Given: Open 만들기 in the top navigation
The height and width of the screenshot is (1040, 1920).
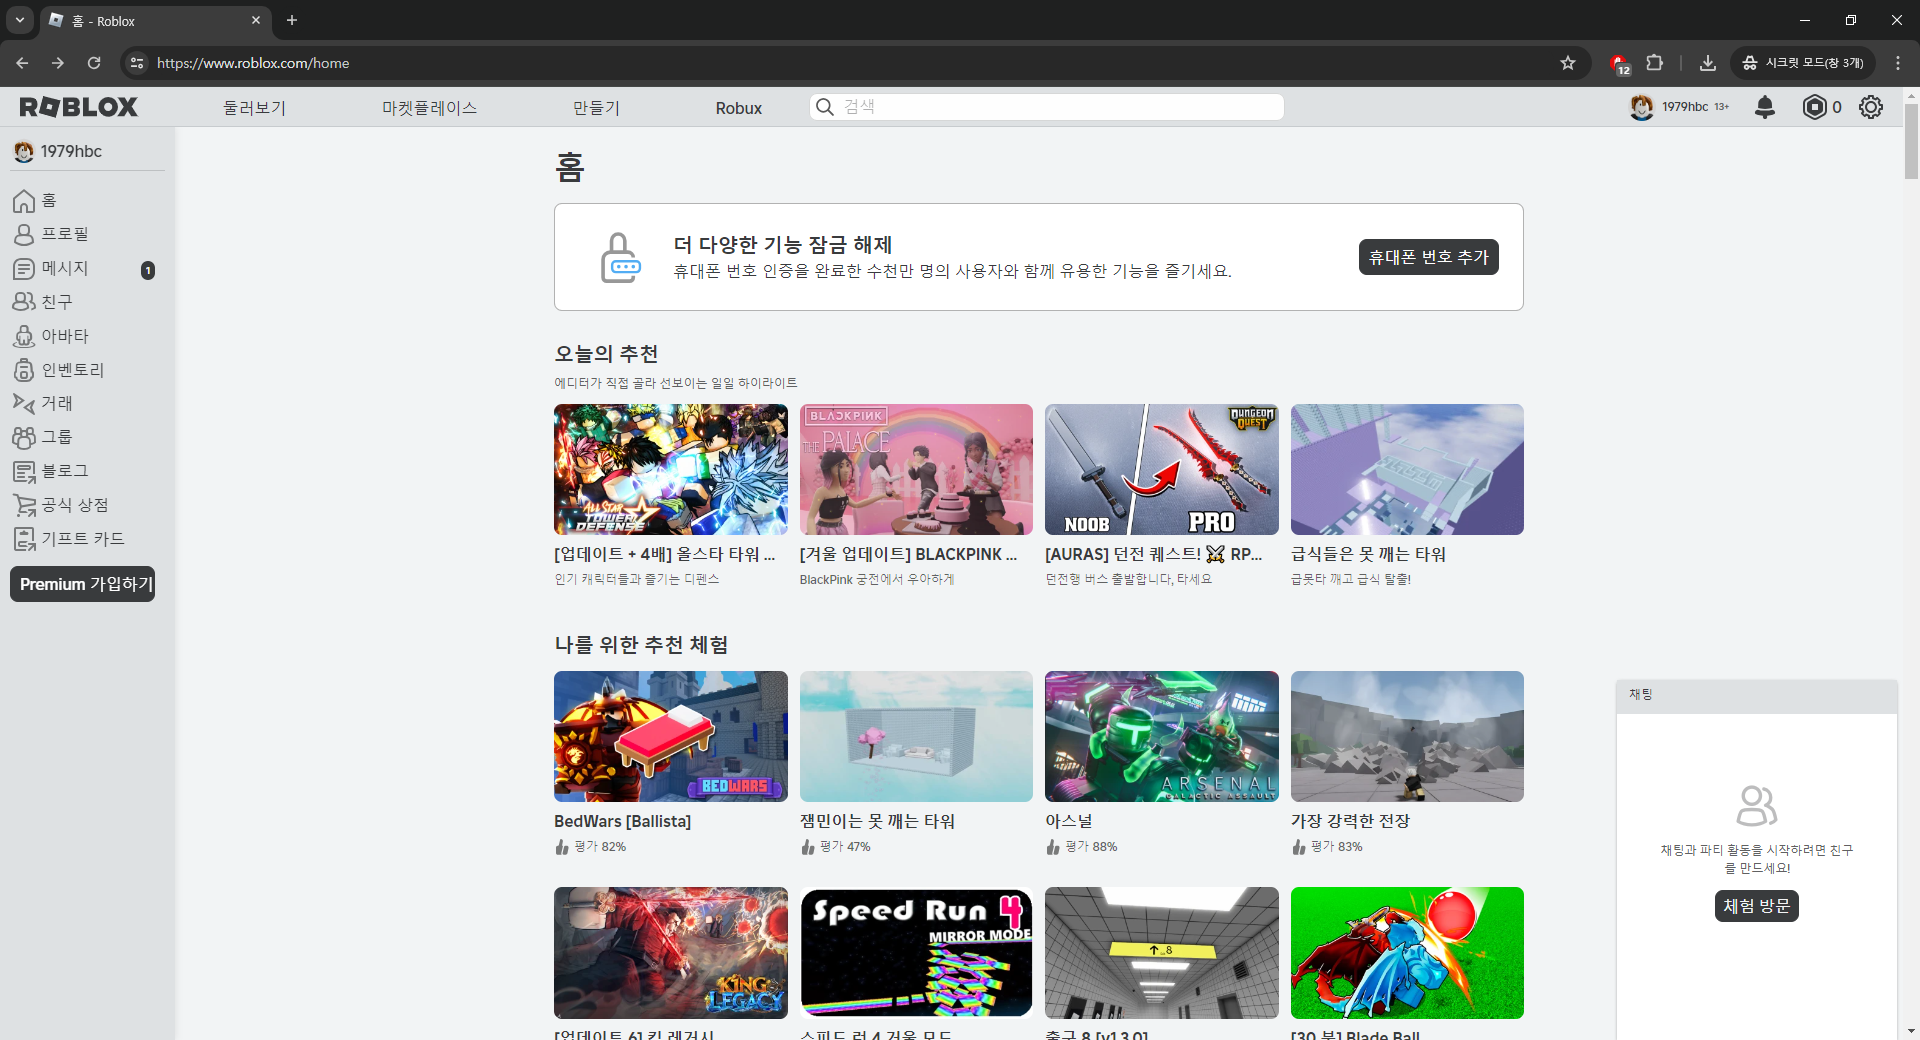Looking at the screenshot, I should click(596, 108).
